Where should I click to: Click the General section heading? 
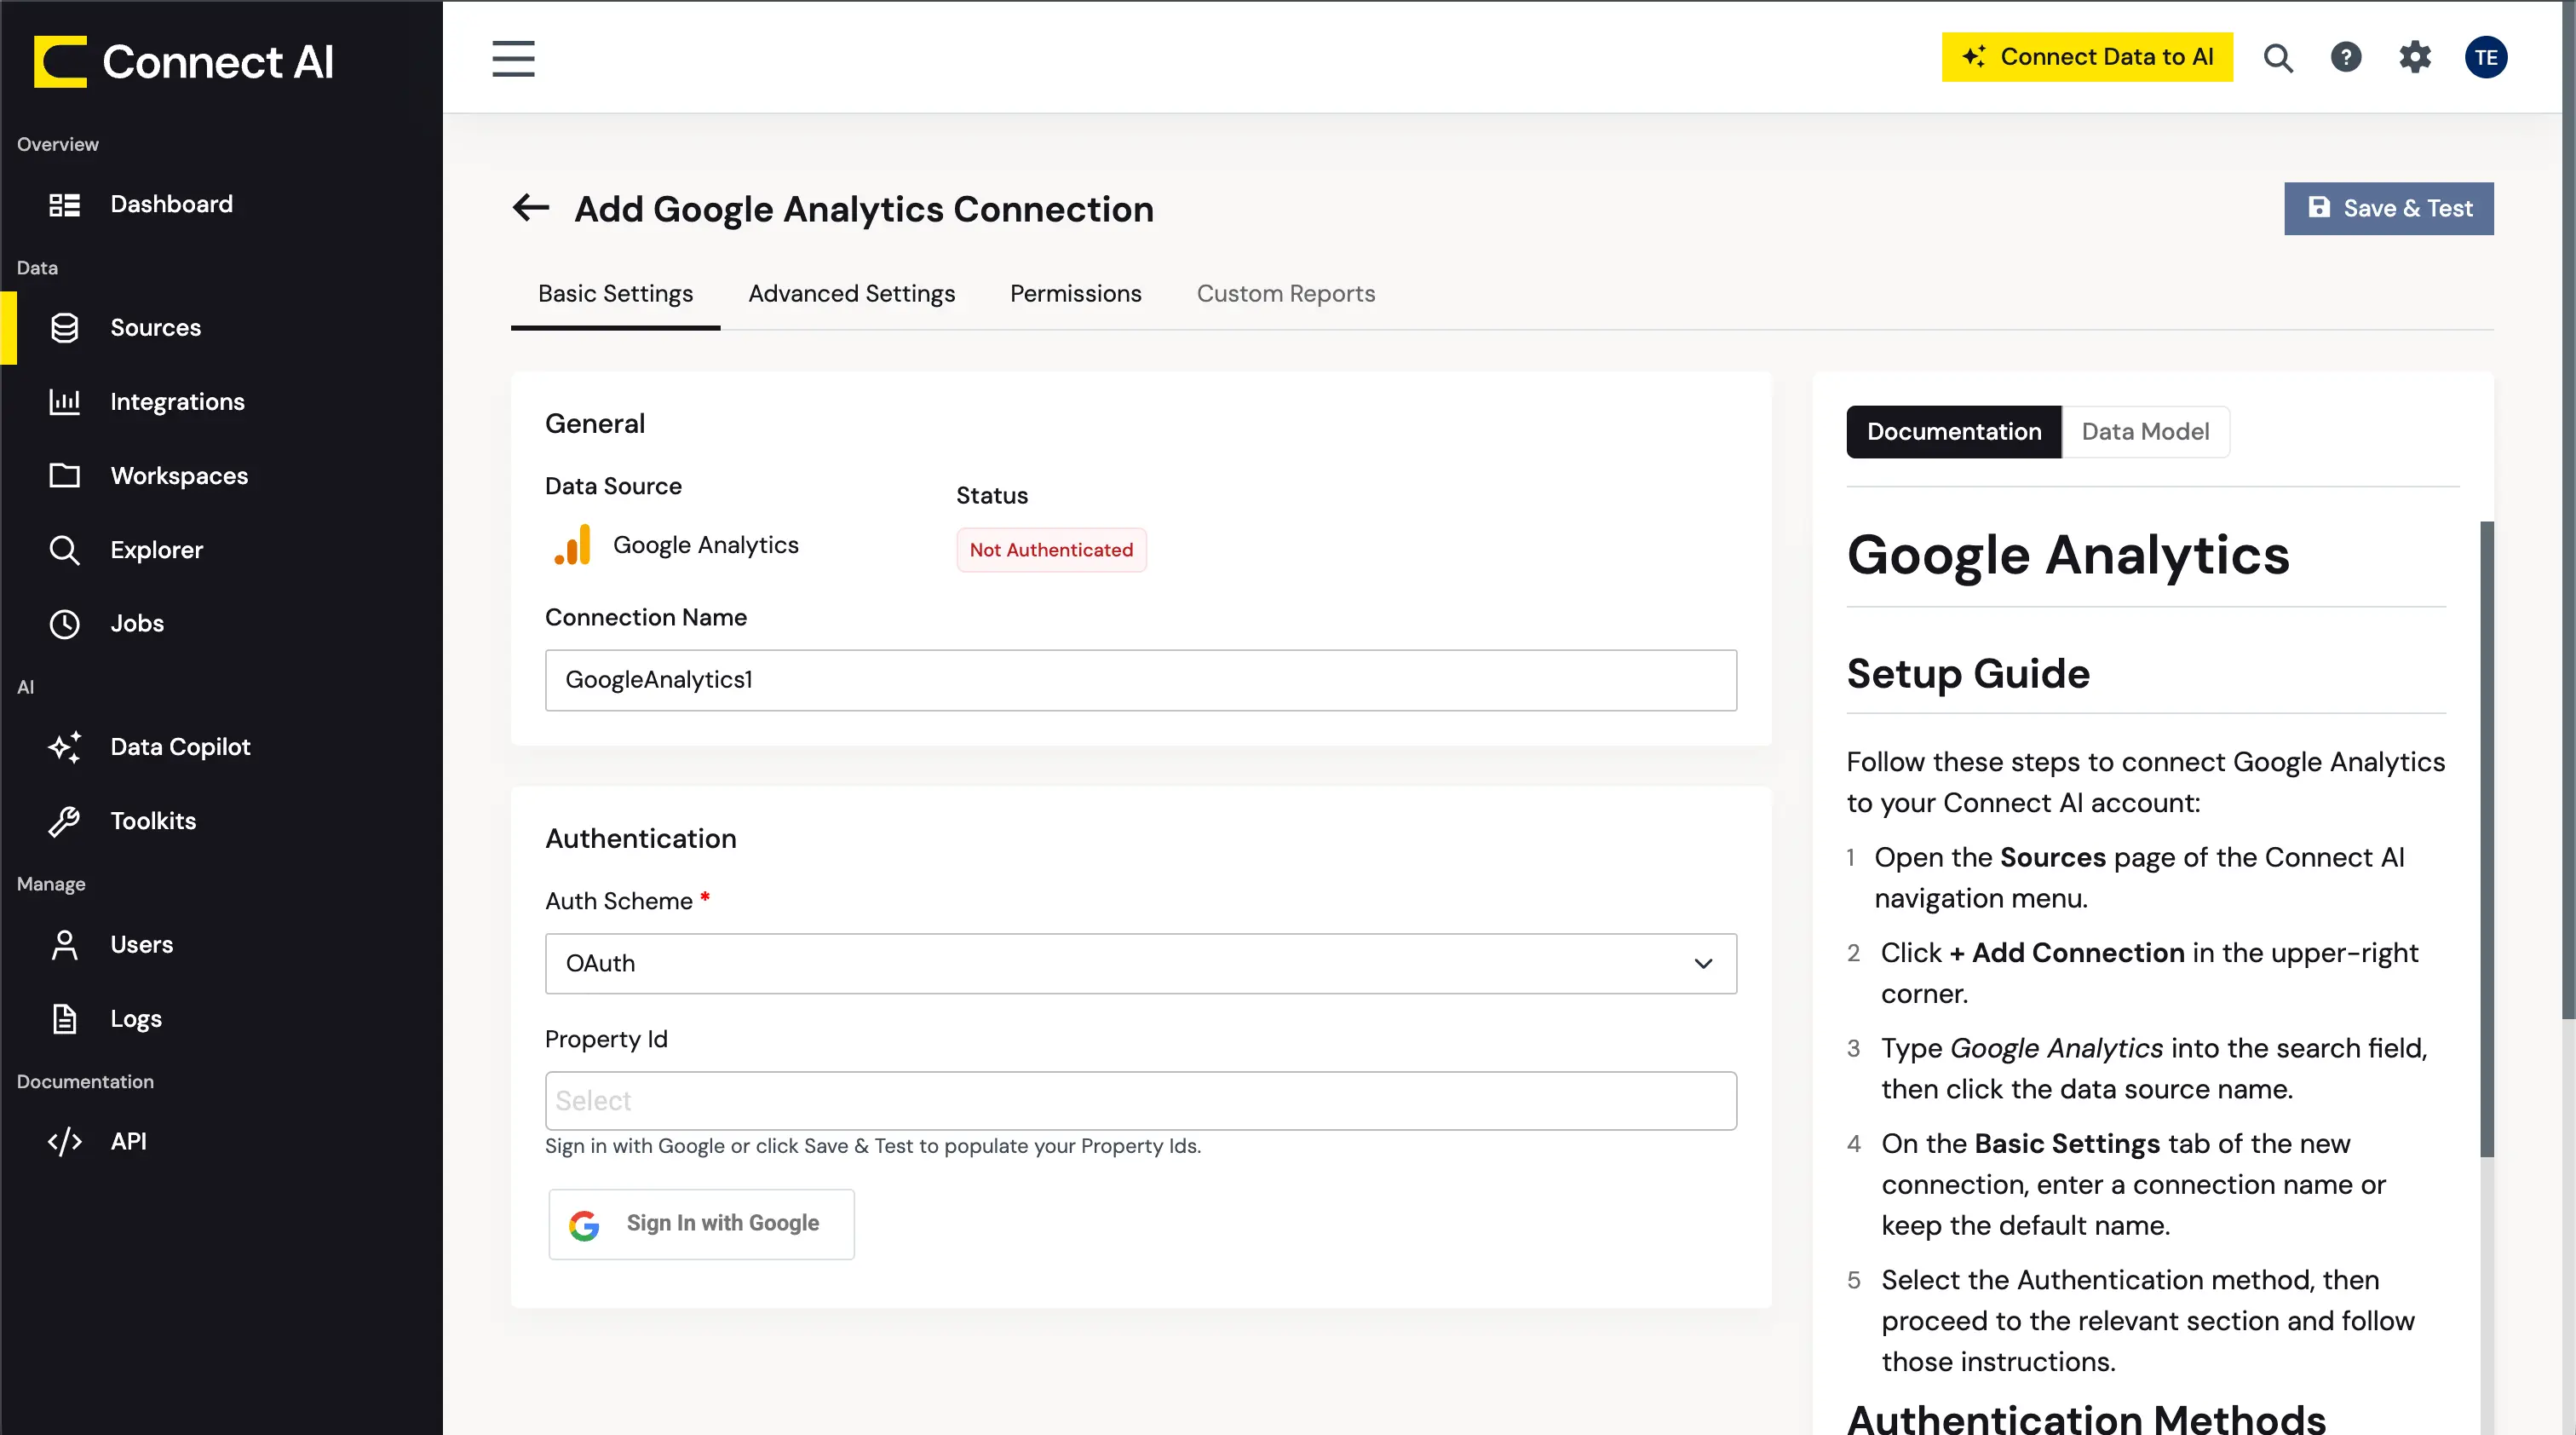click(595, 424)
